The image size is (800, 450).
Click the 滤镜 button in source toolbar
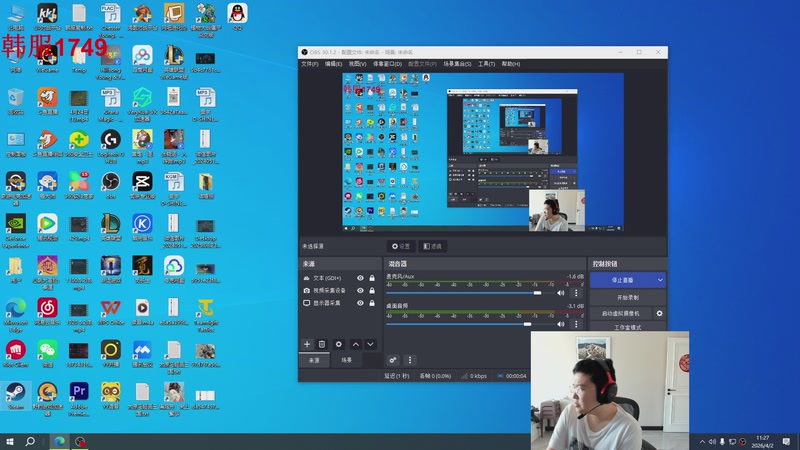tap(432, 246)
